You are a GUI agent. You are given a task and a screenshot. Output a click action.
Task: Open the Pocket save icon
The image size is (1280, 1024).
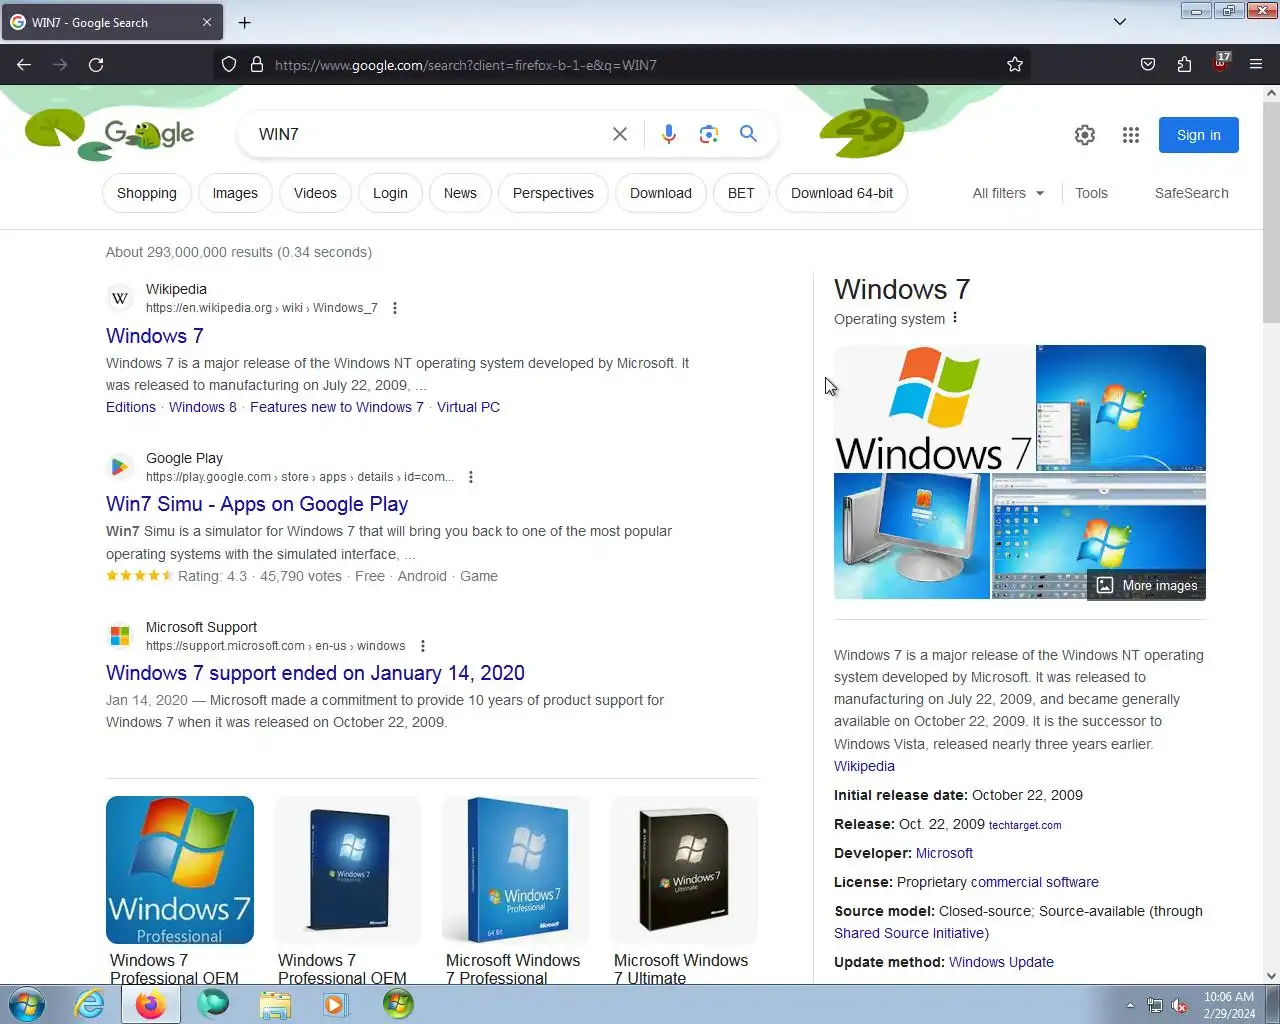tap(1148, 65)
